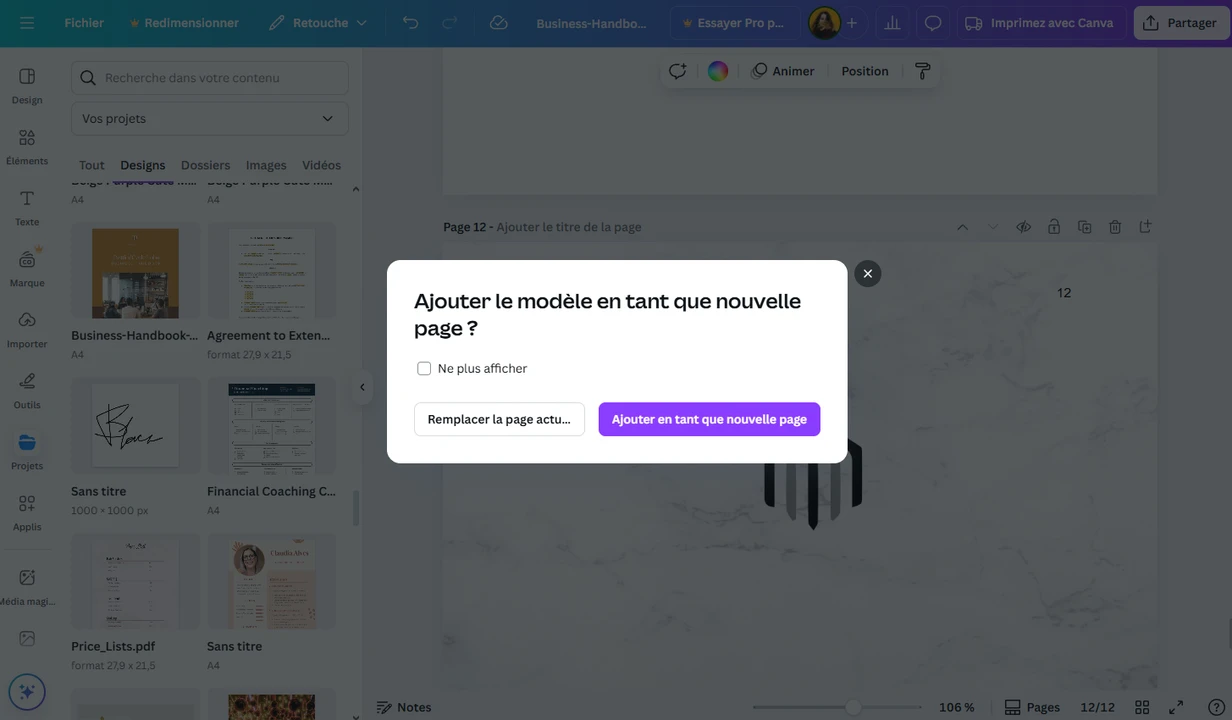Delete page 12 with the trash icon

tap(1115, 227)
